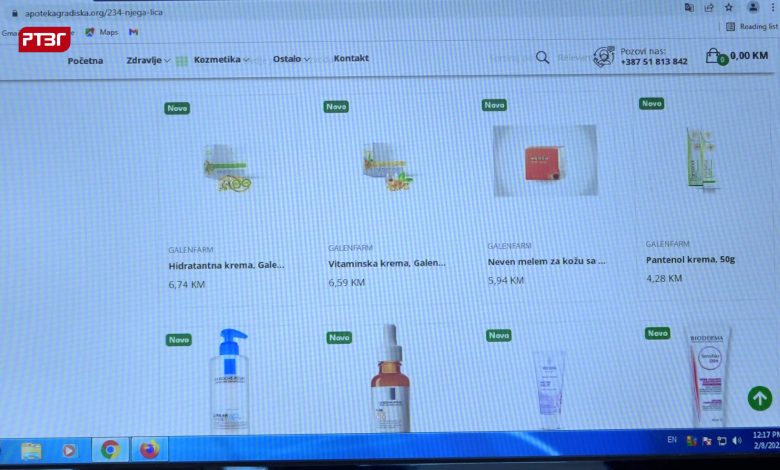Click the green scroll-to-top arrow

760,398
